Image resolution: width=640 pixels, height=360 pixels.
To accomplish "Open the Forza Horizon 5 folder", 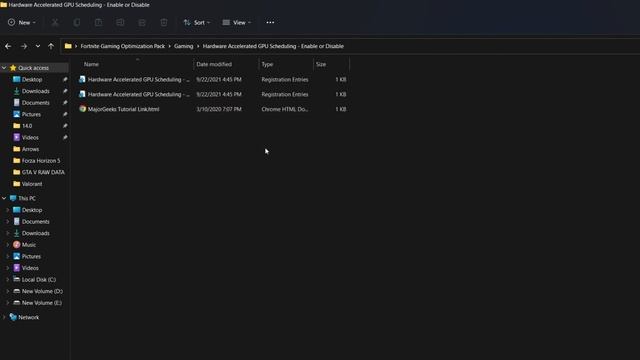I will tap(41, 161).
